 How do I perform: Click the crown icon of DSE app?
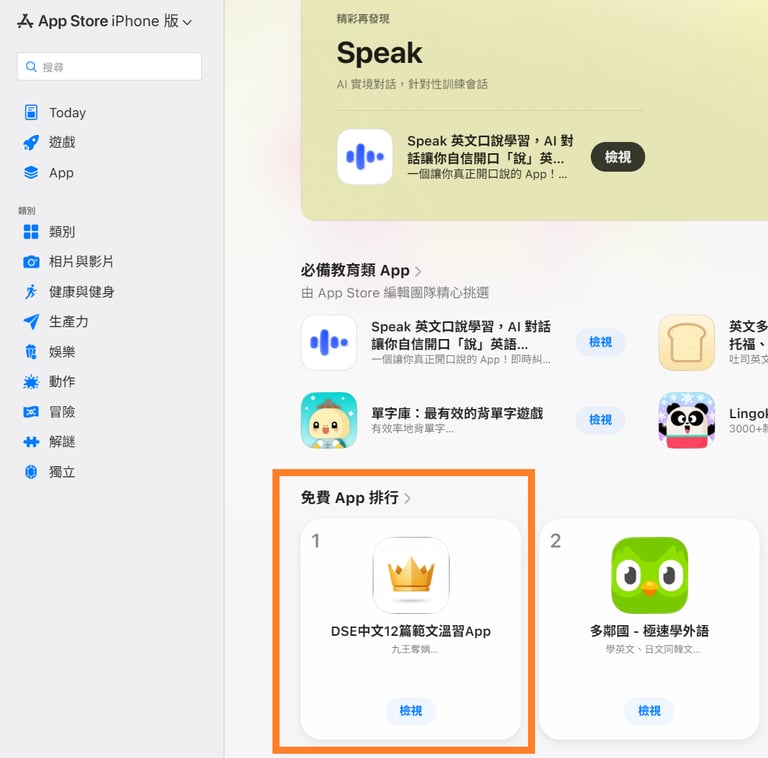click(411, 575)
